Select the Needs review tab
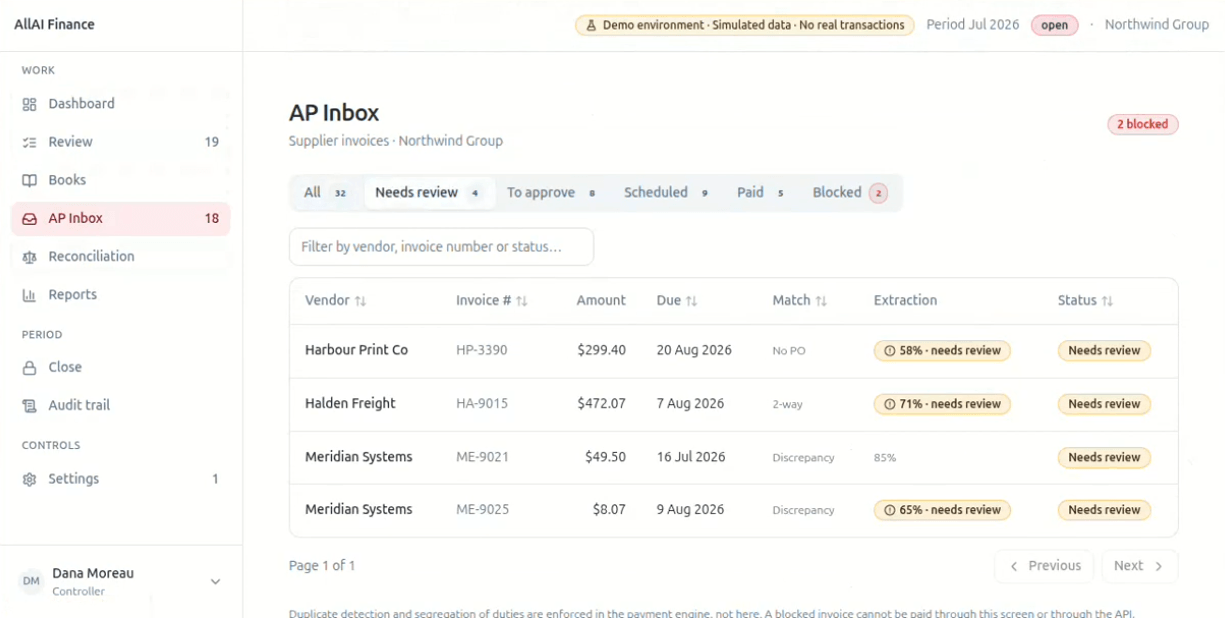This screenshot has height=618, width=1225. (x=429, y=193)
